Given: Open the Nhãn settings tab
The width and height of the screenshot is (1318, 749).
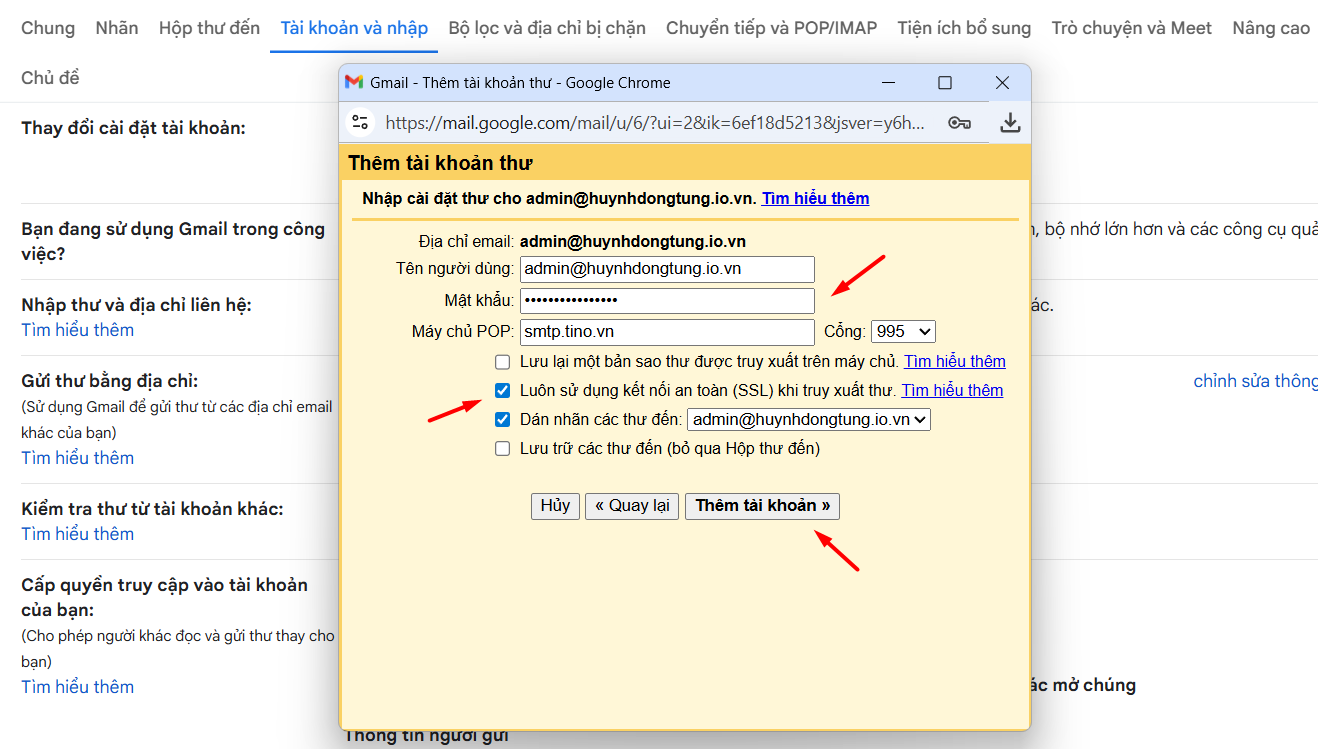Looking at the screenshot, I should [x=117, y=28].
